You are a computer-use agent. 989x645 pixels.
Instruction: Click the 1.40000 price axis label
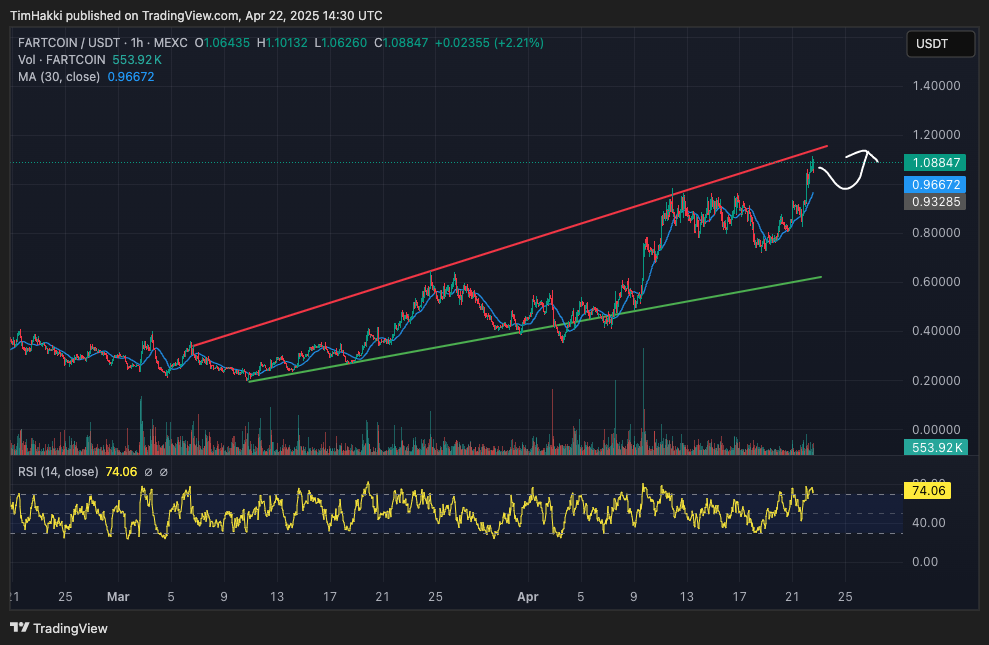939,87
